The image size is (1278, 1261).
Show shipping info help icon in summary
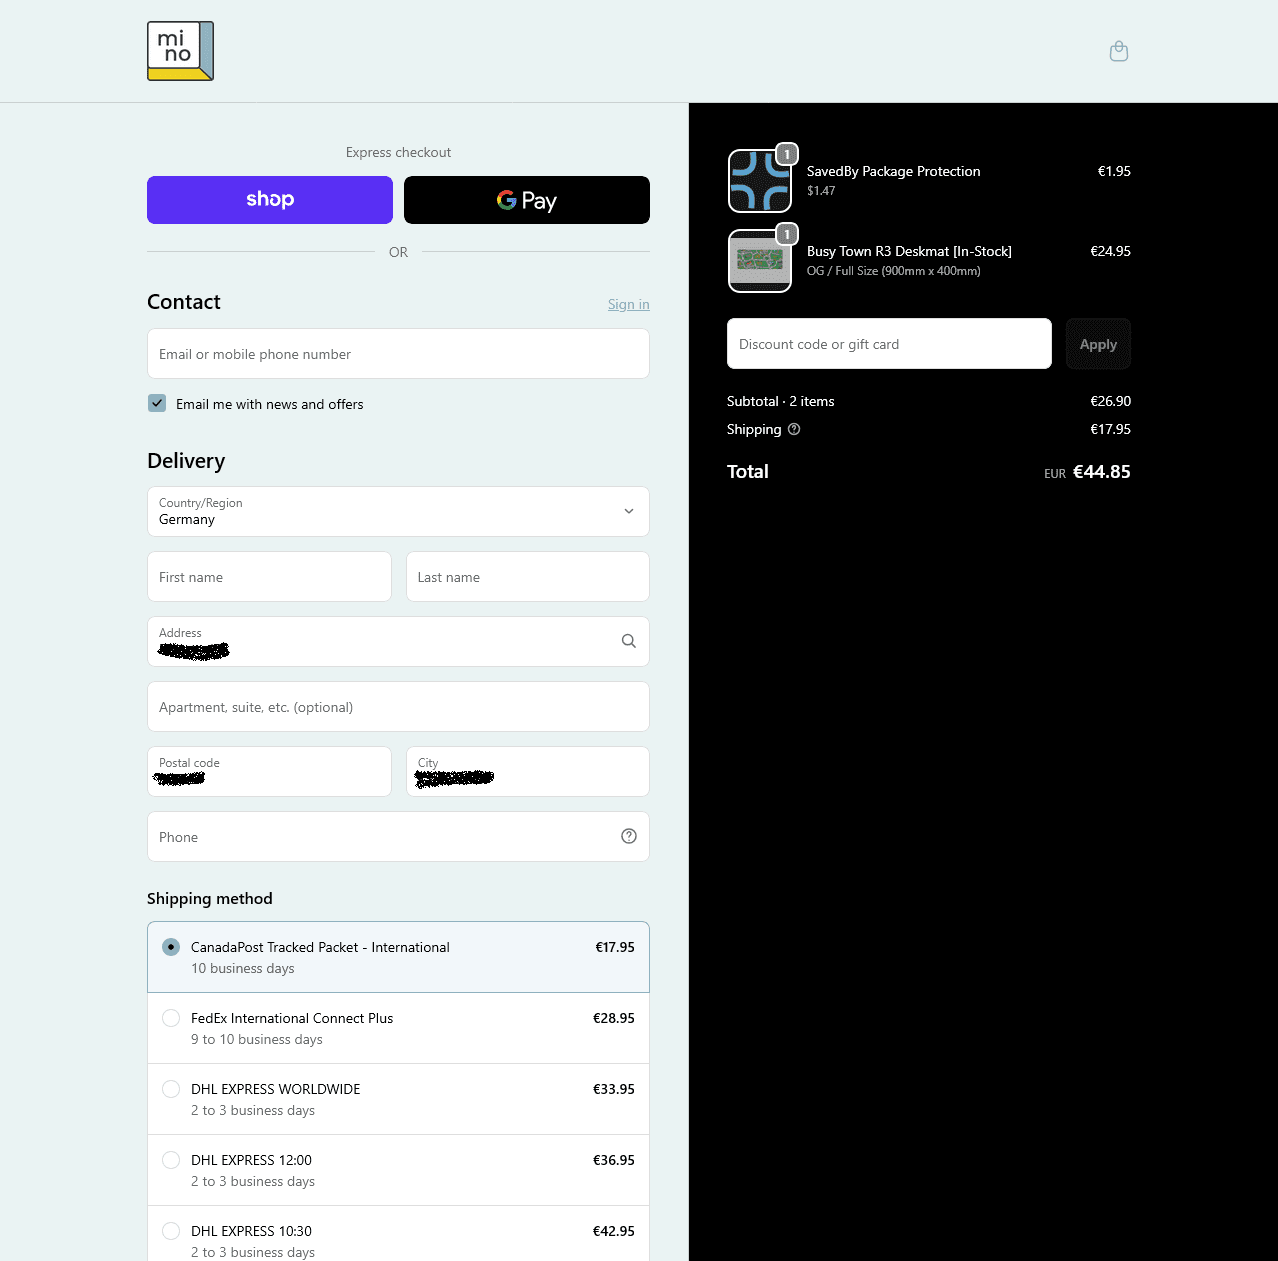pyautogui.click(x=794, y=429)
